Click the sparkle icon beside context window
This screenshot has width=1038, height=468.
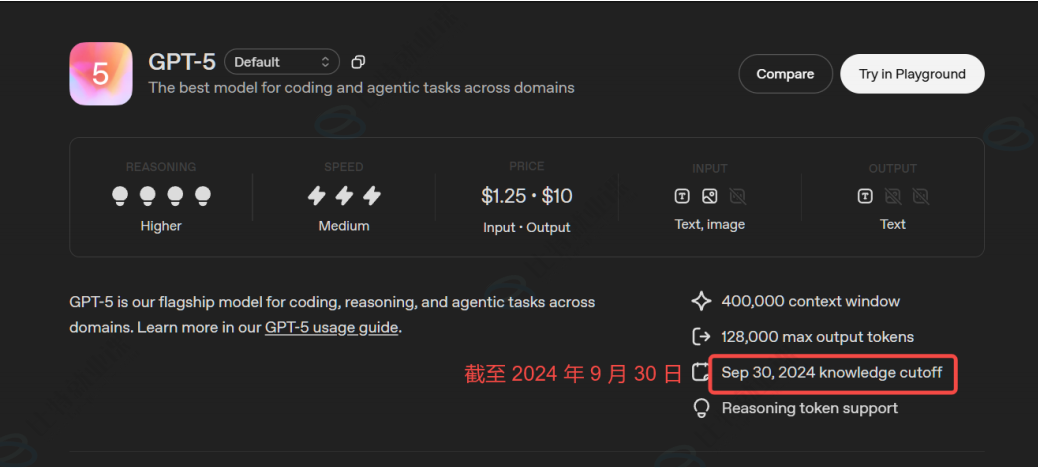[701, 301]
